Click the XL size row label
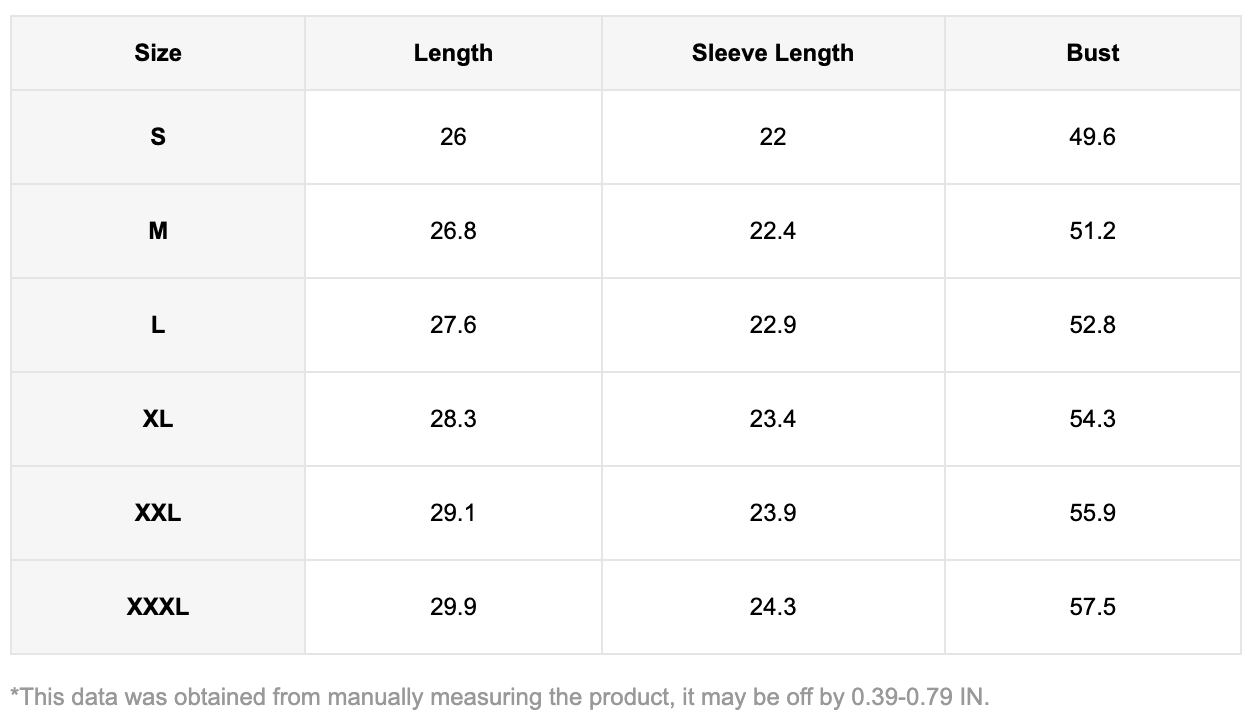The height and width of the screenshot is (720, 1256). [x=158, y=419]
